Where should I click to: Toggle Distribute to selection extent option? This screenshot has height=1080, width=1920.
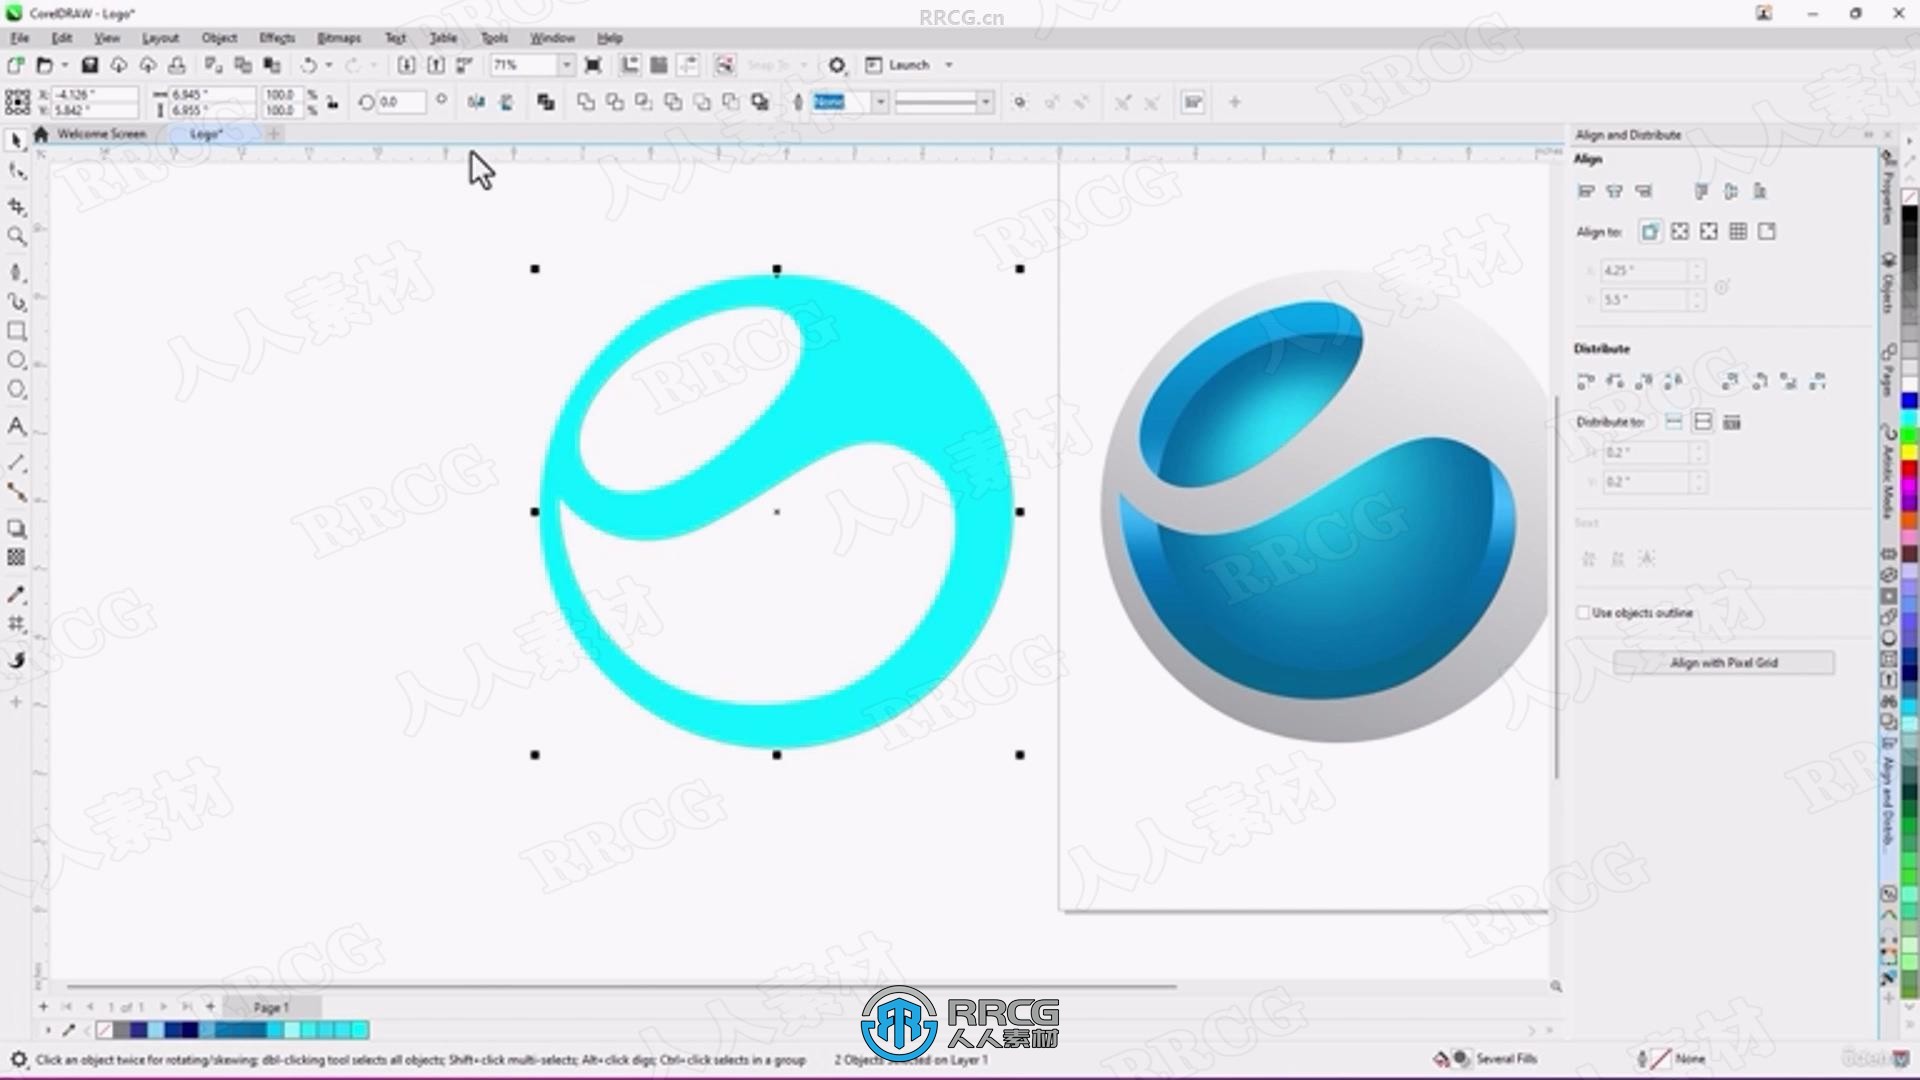1674,422
